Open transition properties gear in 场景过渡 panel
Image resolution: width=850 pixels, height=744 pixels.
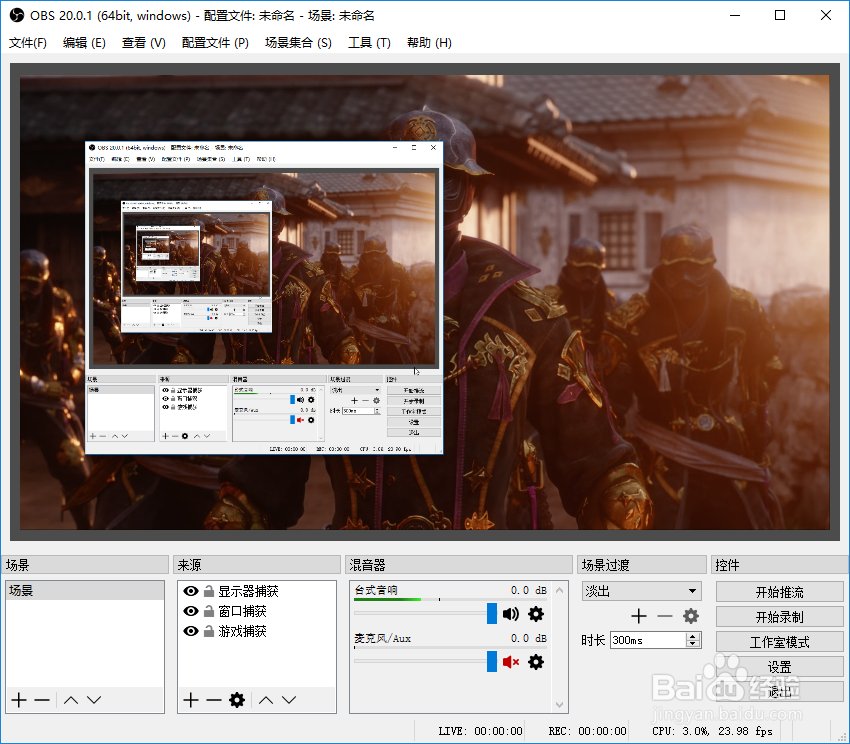point(688,616)
